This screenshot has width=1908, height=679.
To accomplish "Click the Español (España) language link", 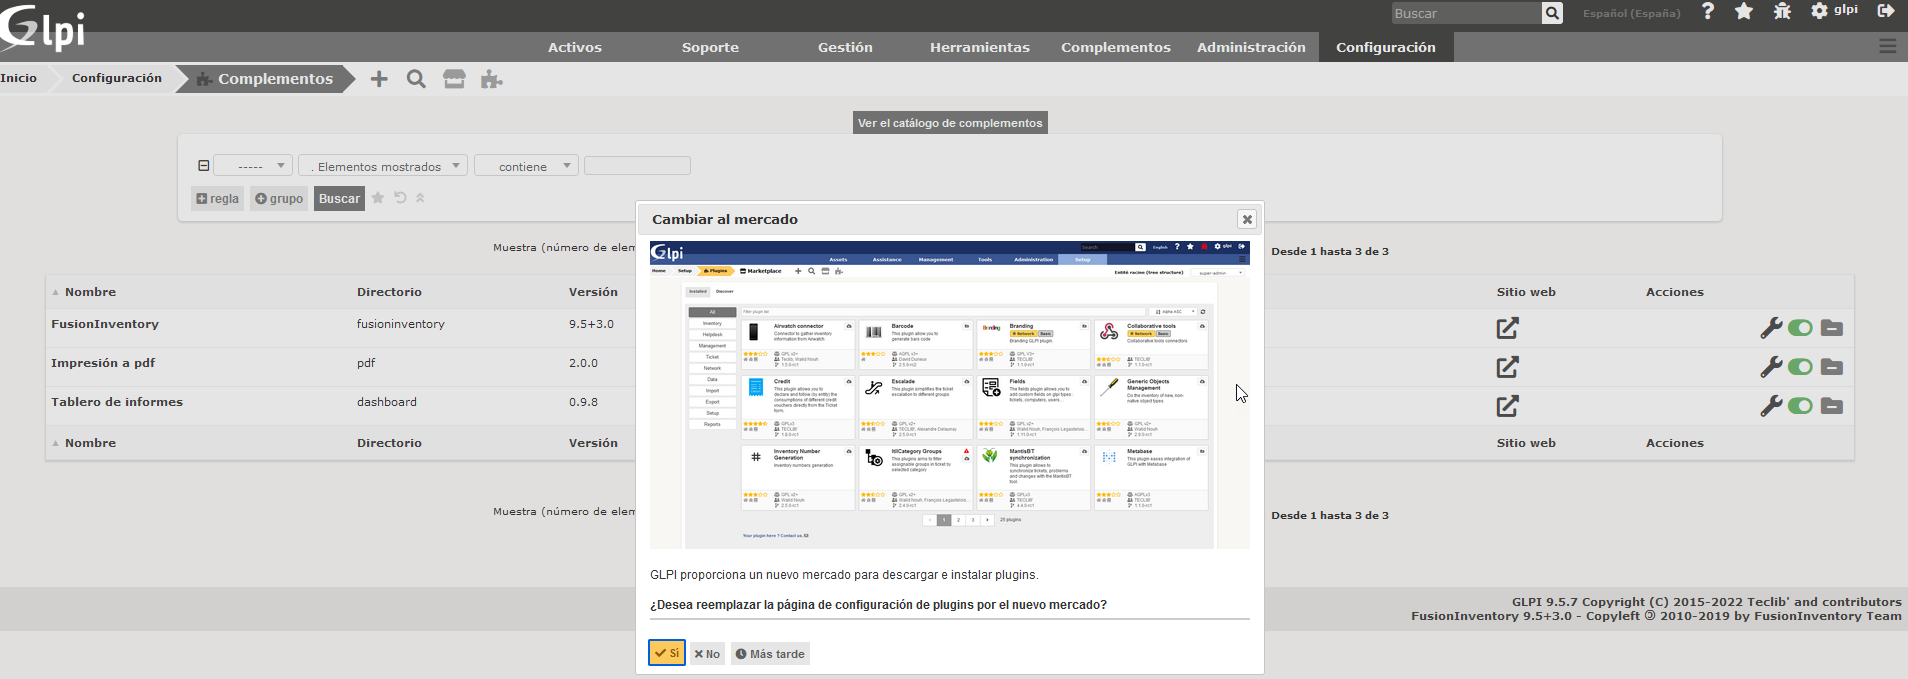I will click(1631, 13).
